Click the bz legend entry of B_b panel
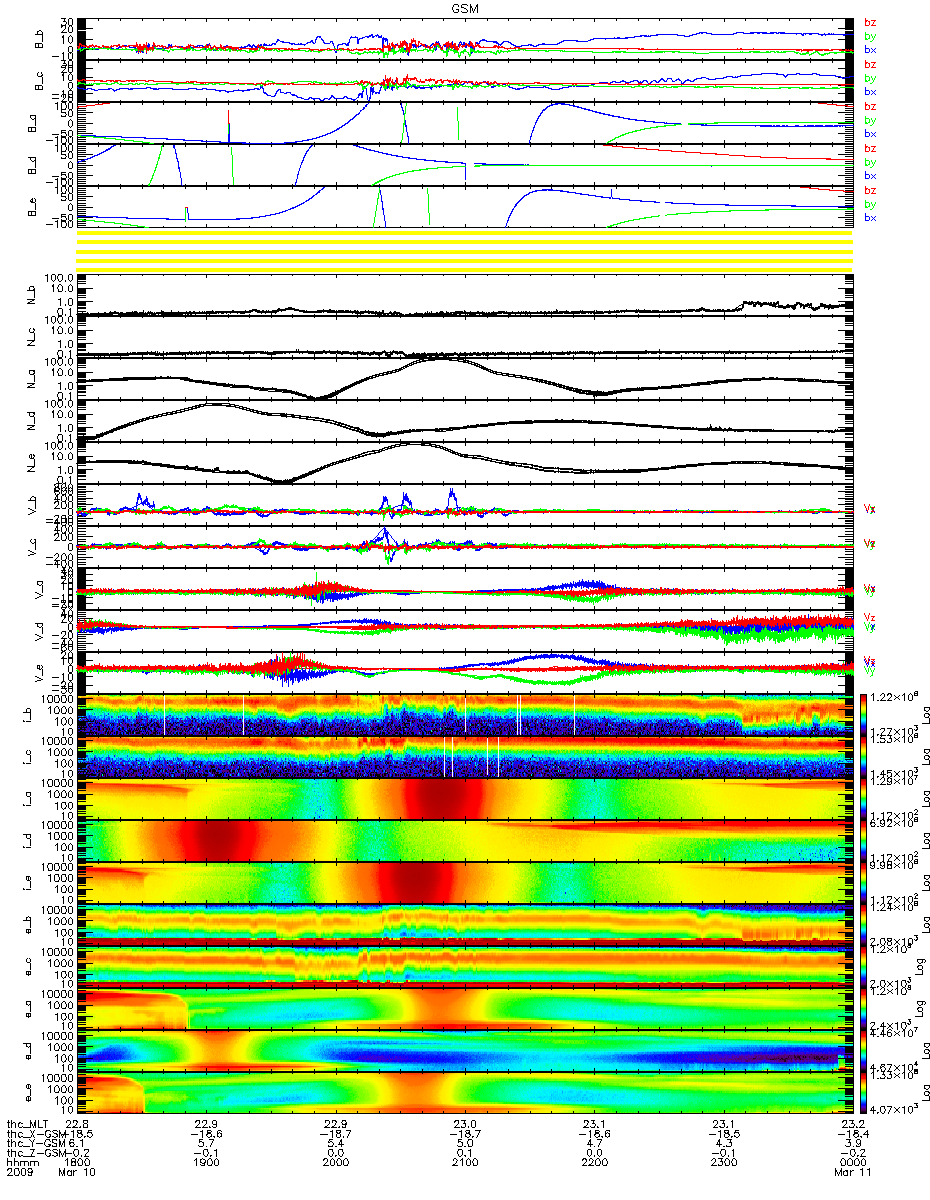The width and height of the screenshot is (930, 1200). pos(870,22)
